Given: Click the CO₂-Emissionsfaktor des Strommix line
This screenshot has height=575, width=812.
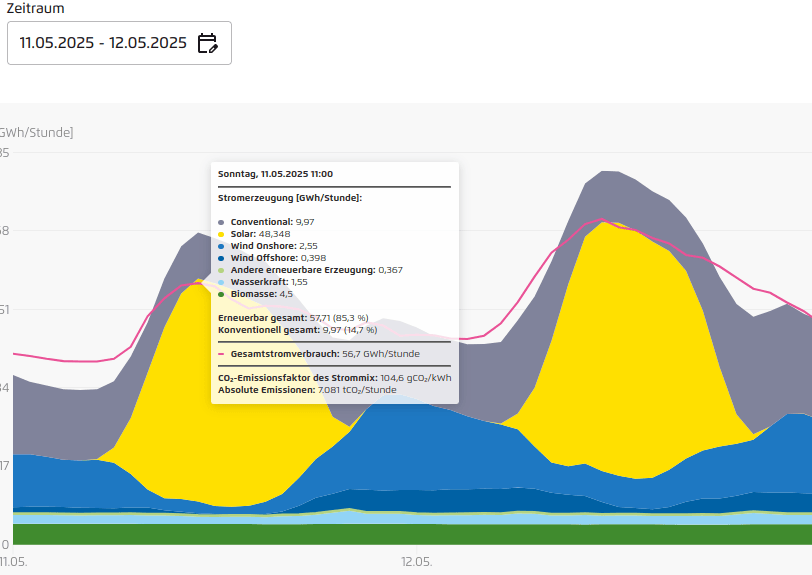Looking at the screenshot, I should pyautogui.click(x=335, y=378).
